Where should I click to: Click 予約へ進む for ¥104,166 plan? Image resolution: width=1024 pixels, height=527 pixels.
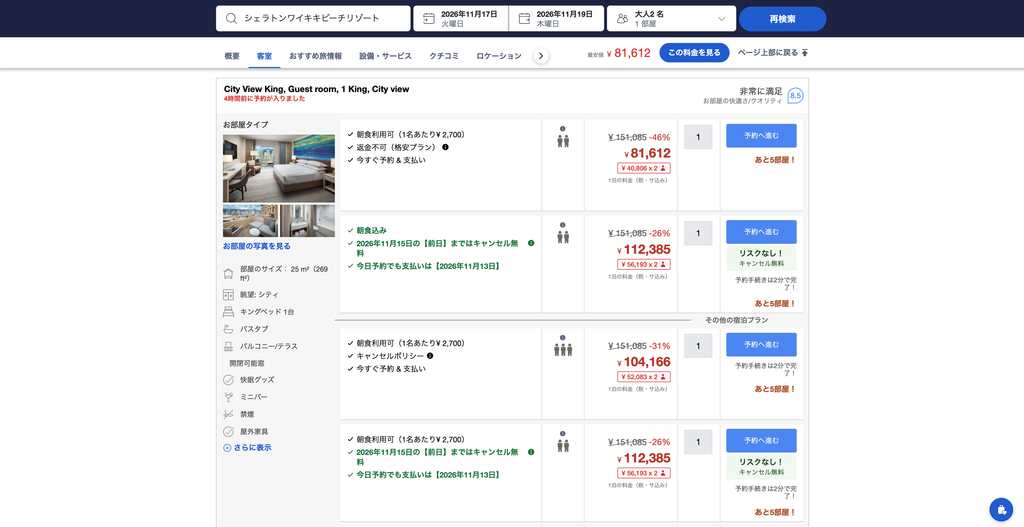(x=761, y=345)
